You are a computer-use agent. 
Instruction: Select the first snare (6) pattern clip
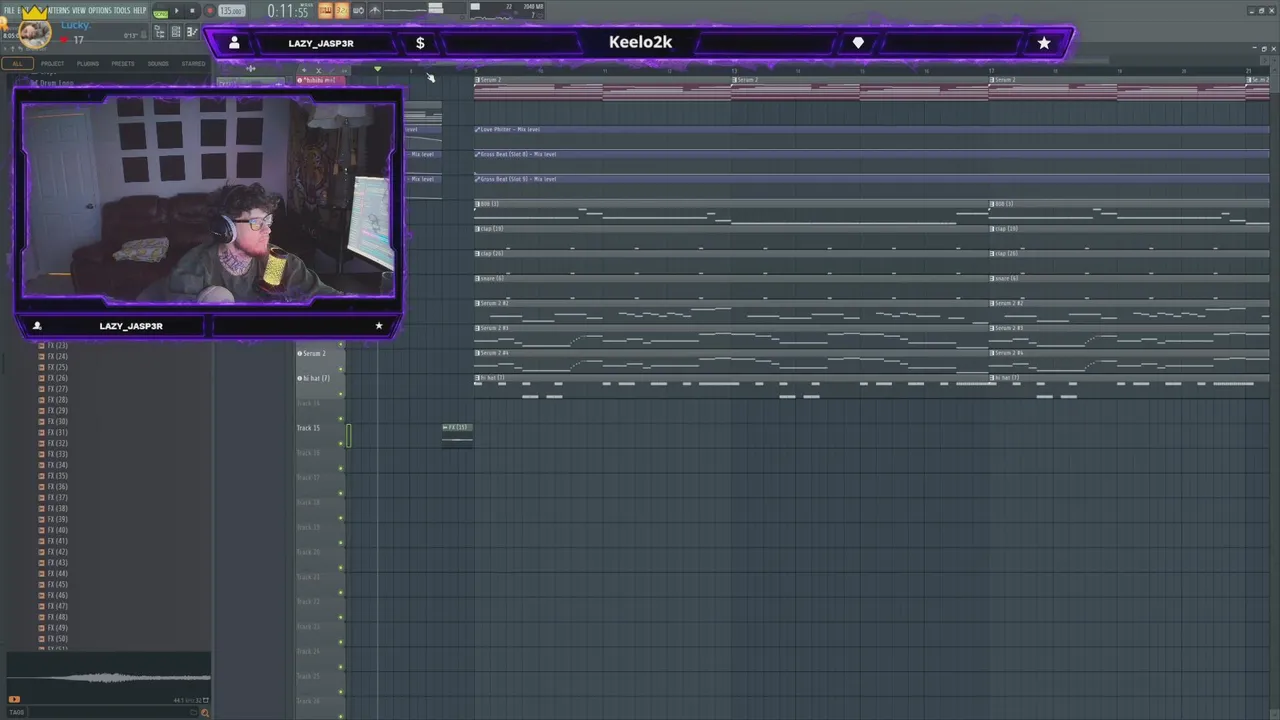(732, 286)
